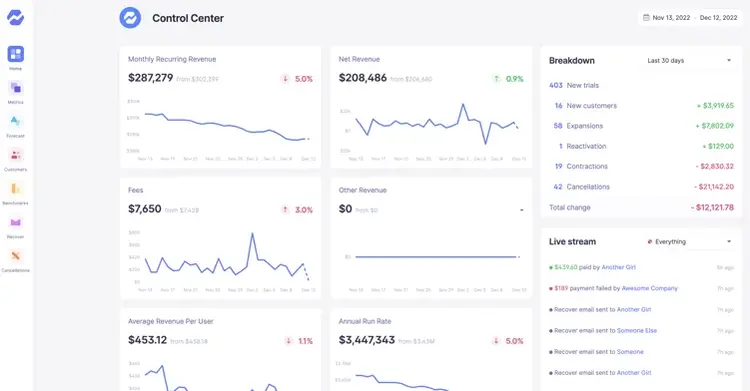750x391 pixels.
Task: Open Another Girl link in paid event
Action: pyautogui.click(x=618, y=268)
